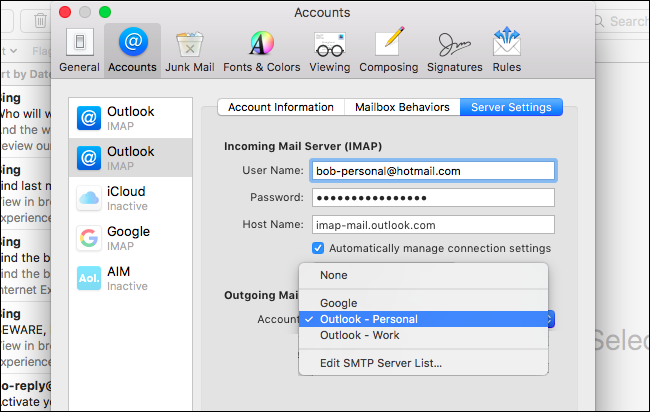Click the Host Name field
Viewport: 650px width, 412px height.
coord(433,225)
